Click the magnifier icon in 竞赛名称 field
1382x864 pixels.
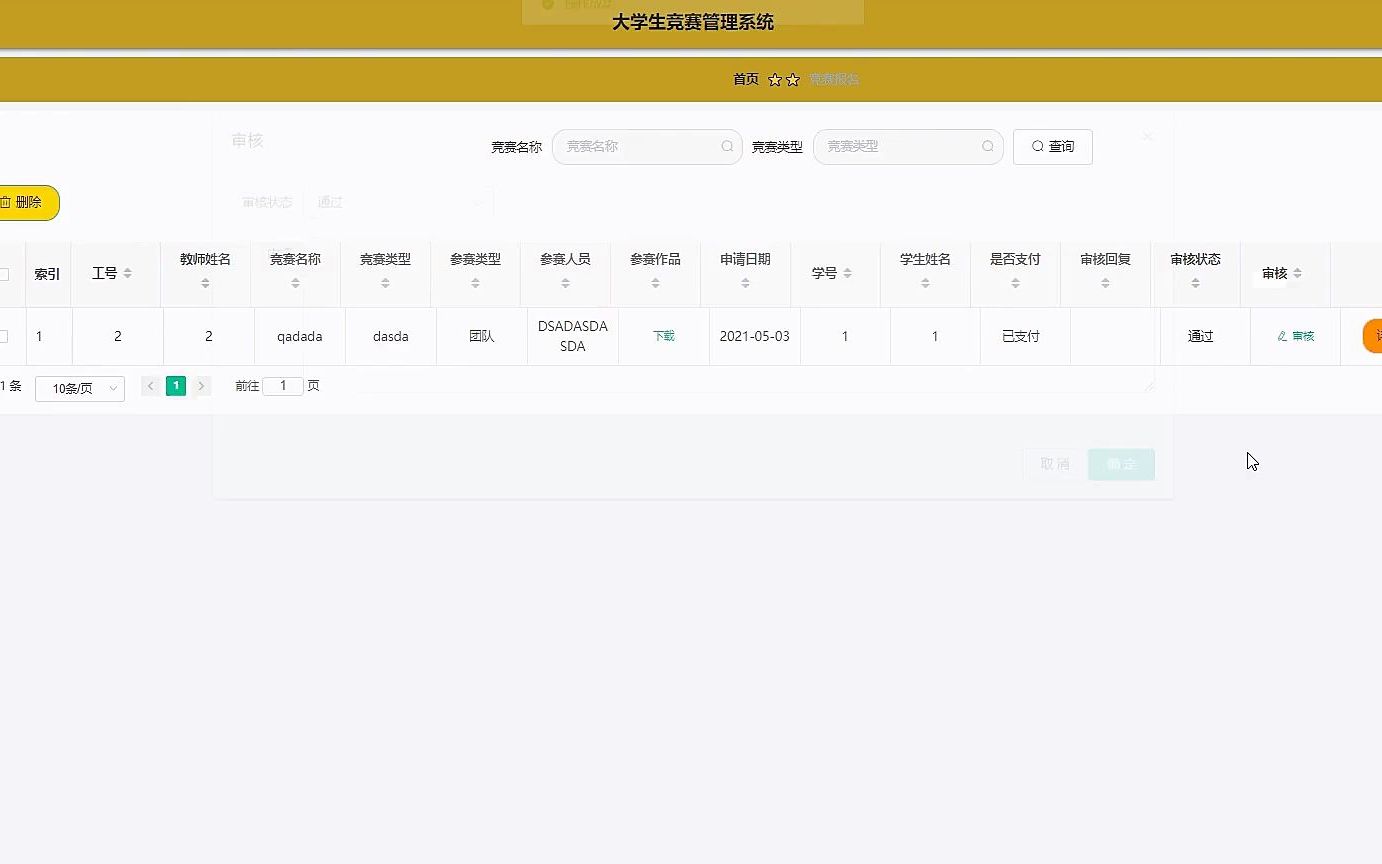pos(727,146)
